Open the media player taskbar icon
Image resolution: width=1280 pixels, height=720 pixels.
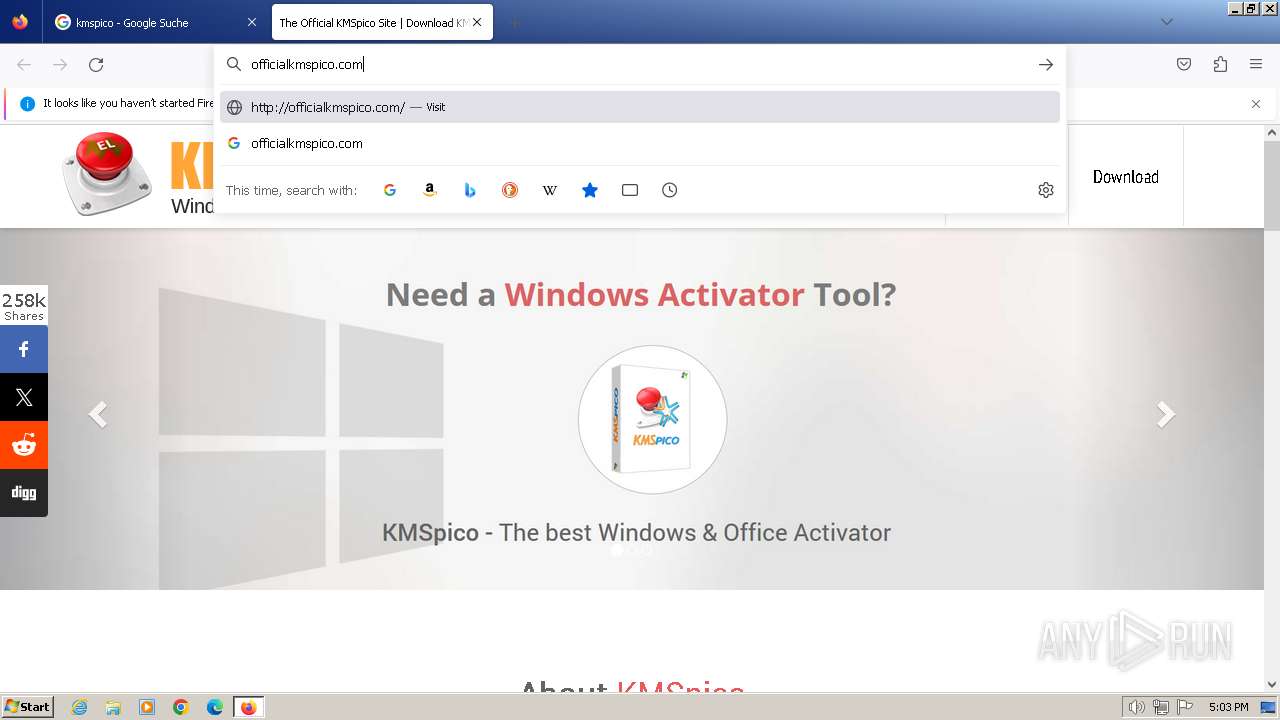[147, 707]
